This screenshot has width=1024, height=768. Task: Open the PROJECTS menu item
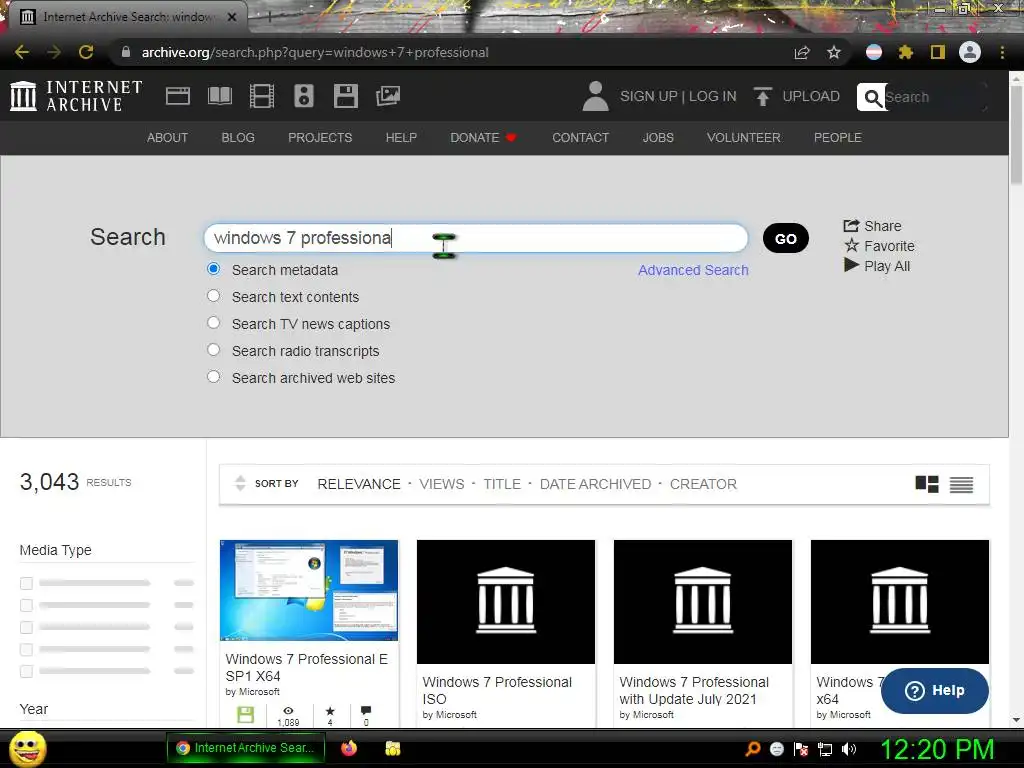click(x=320, y=138)
